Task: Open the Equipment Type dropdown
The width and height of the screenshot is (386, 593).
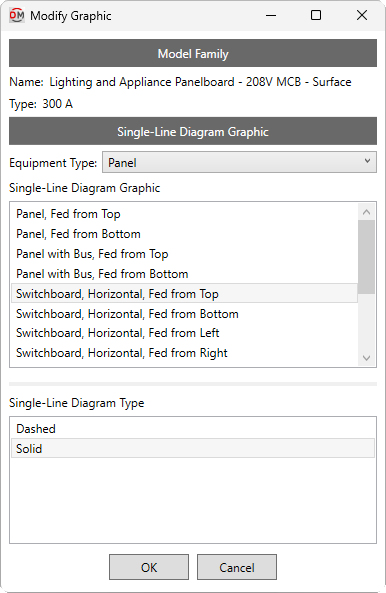Action: pos(239,162)
